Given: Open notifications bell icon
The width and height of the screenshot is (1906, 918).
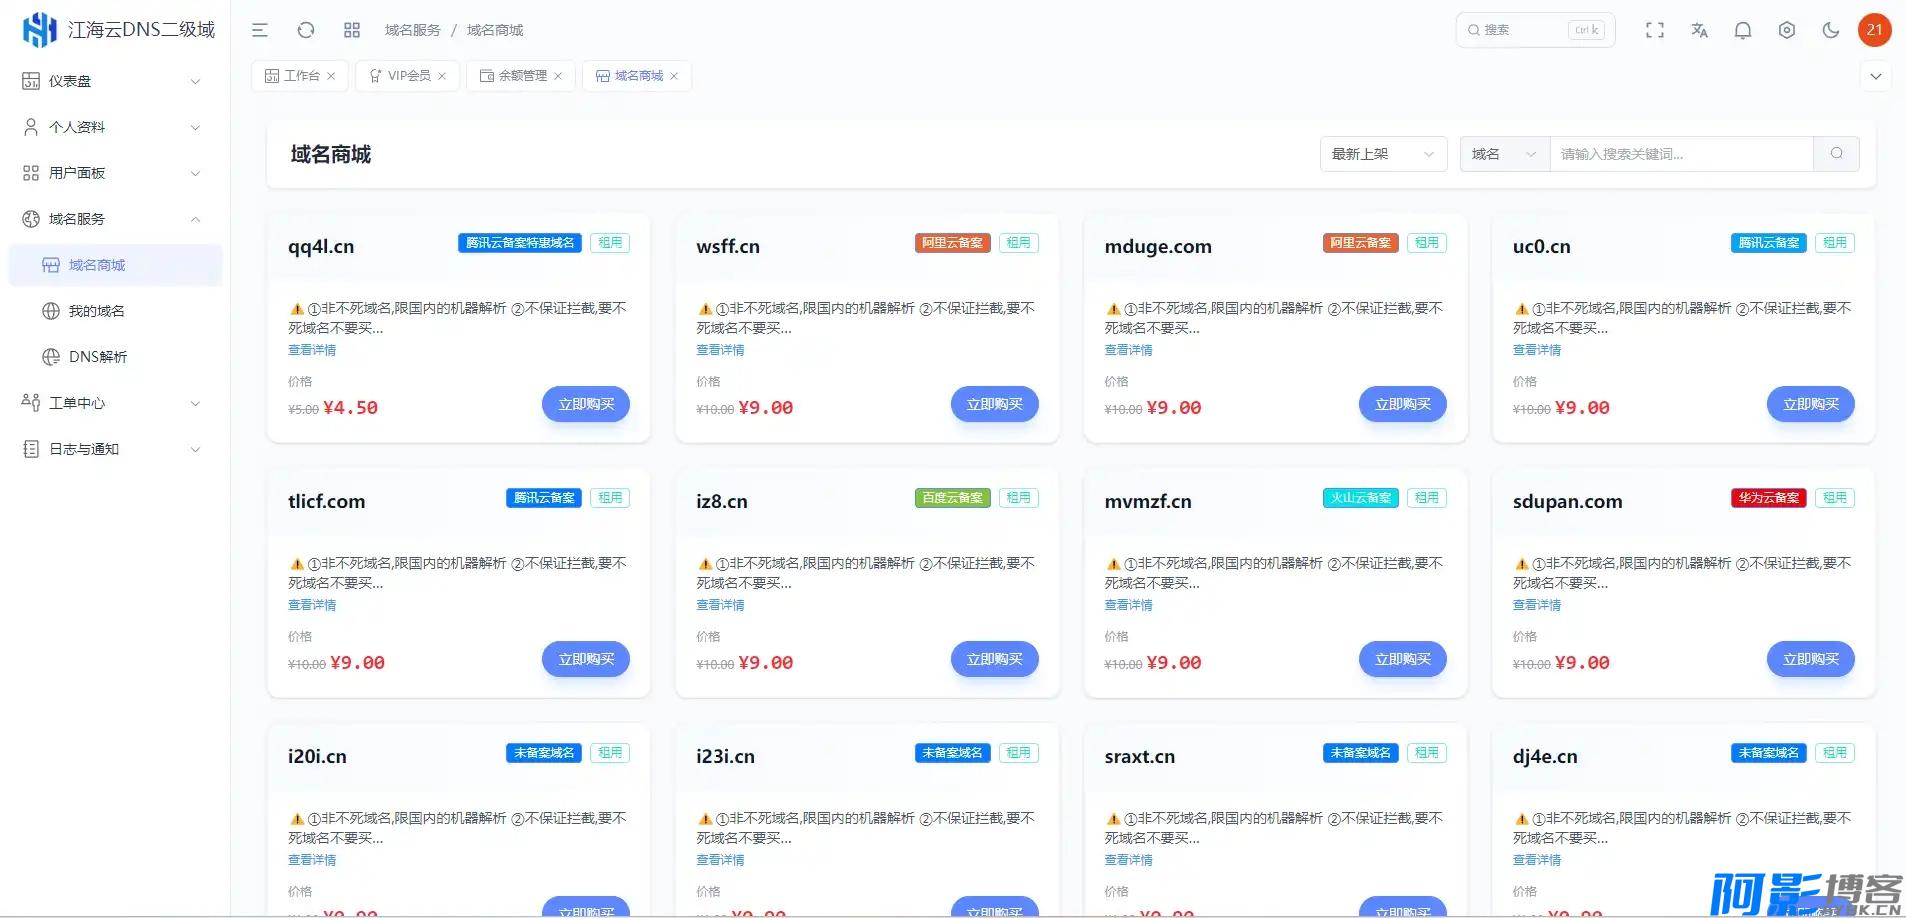Looking at the screenshot, I should tap(1743, 30).
